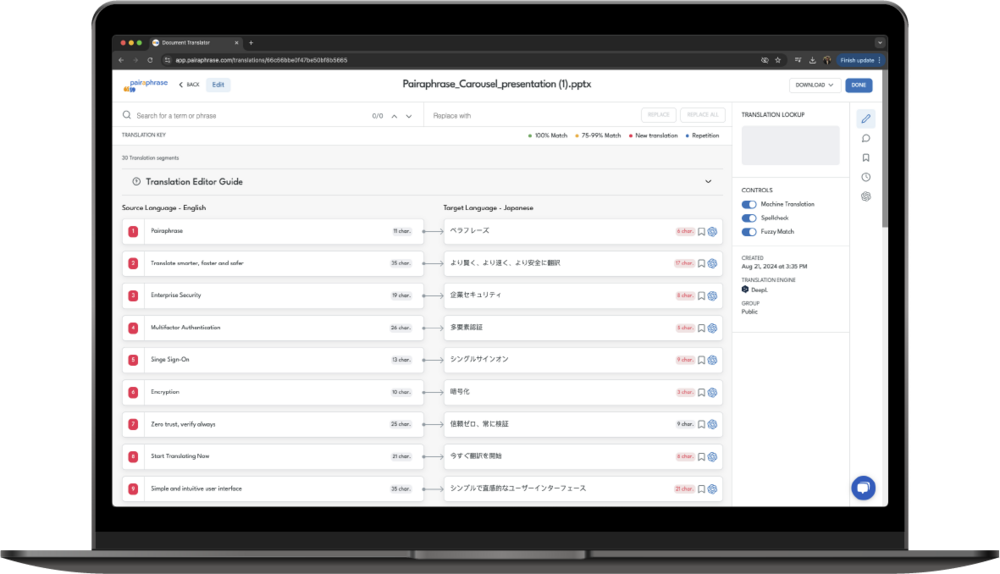Viewport: 1000px width, 574px height.
Task: Focus the Replace with field
Action: click(533, 115)
